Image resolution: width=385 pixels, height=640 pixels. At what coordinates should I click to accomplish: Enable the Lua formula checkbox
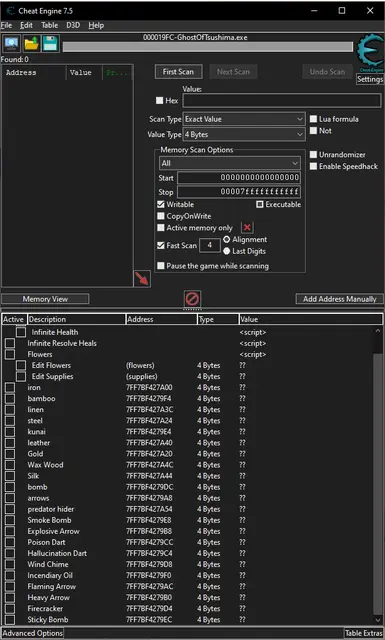pos(314,119)
